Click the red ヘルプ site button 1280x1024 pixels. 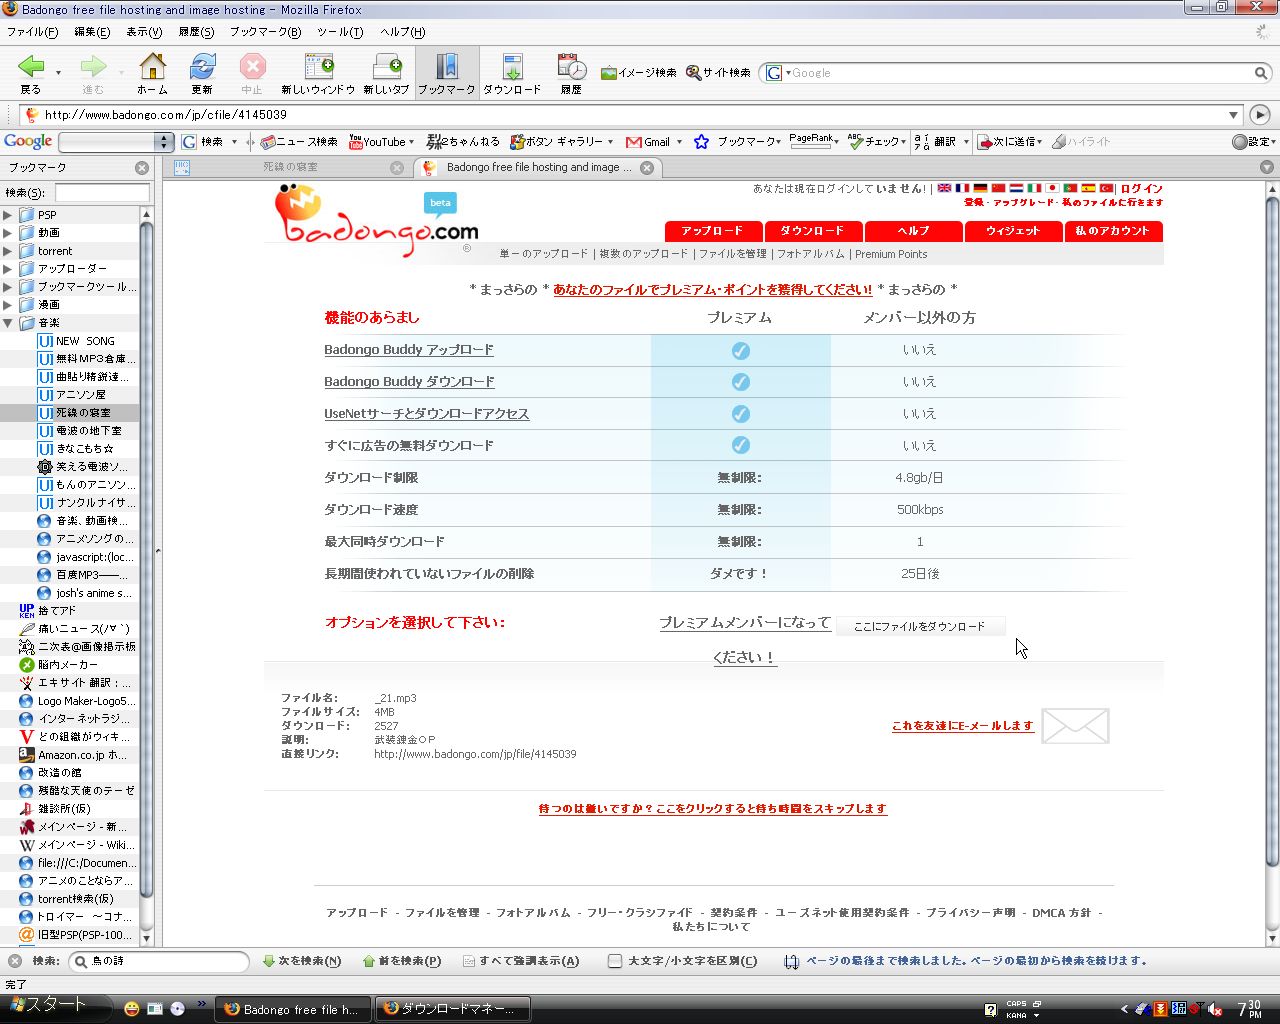(x=913, y=231)
